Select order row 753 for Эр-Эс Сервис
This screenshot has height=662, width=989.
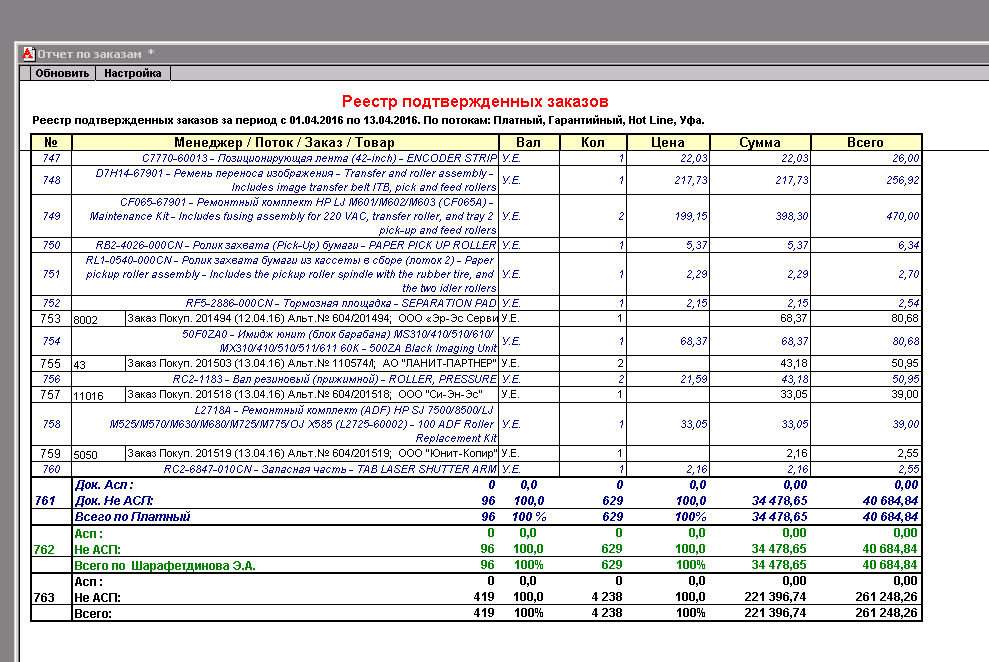(x=310, y=318)
